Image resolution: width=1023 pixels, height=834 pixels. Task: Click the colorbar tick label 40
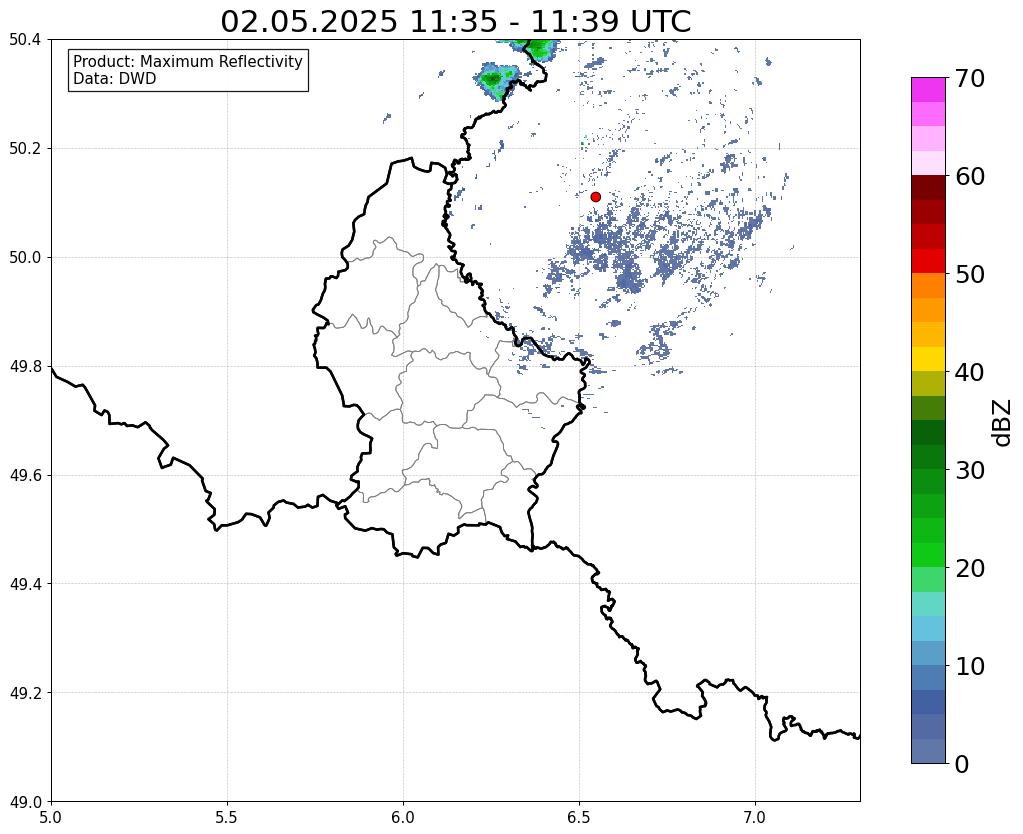pos(970,372)
